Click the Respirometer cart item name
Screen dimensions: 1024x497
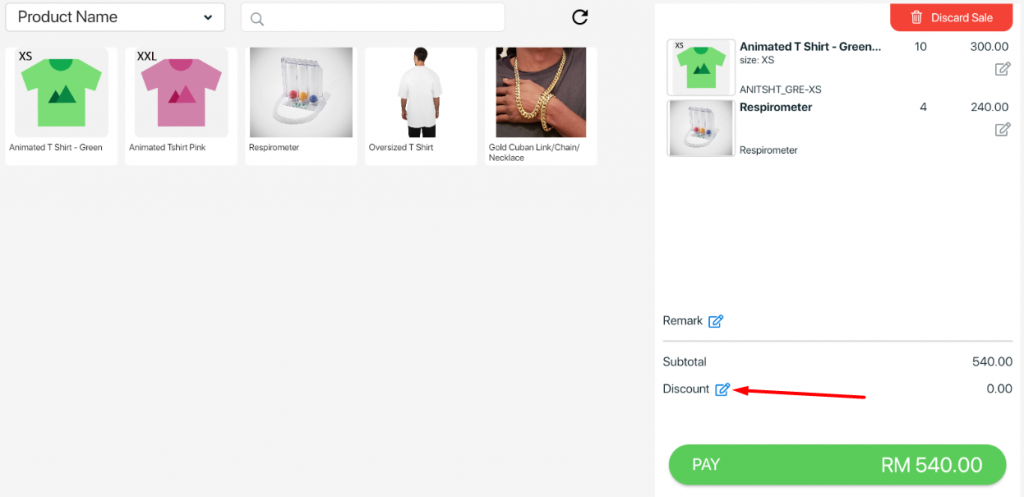(775, 107)
